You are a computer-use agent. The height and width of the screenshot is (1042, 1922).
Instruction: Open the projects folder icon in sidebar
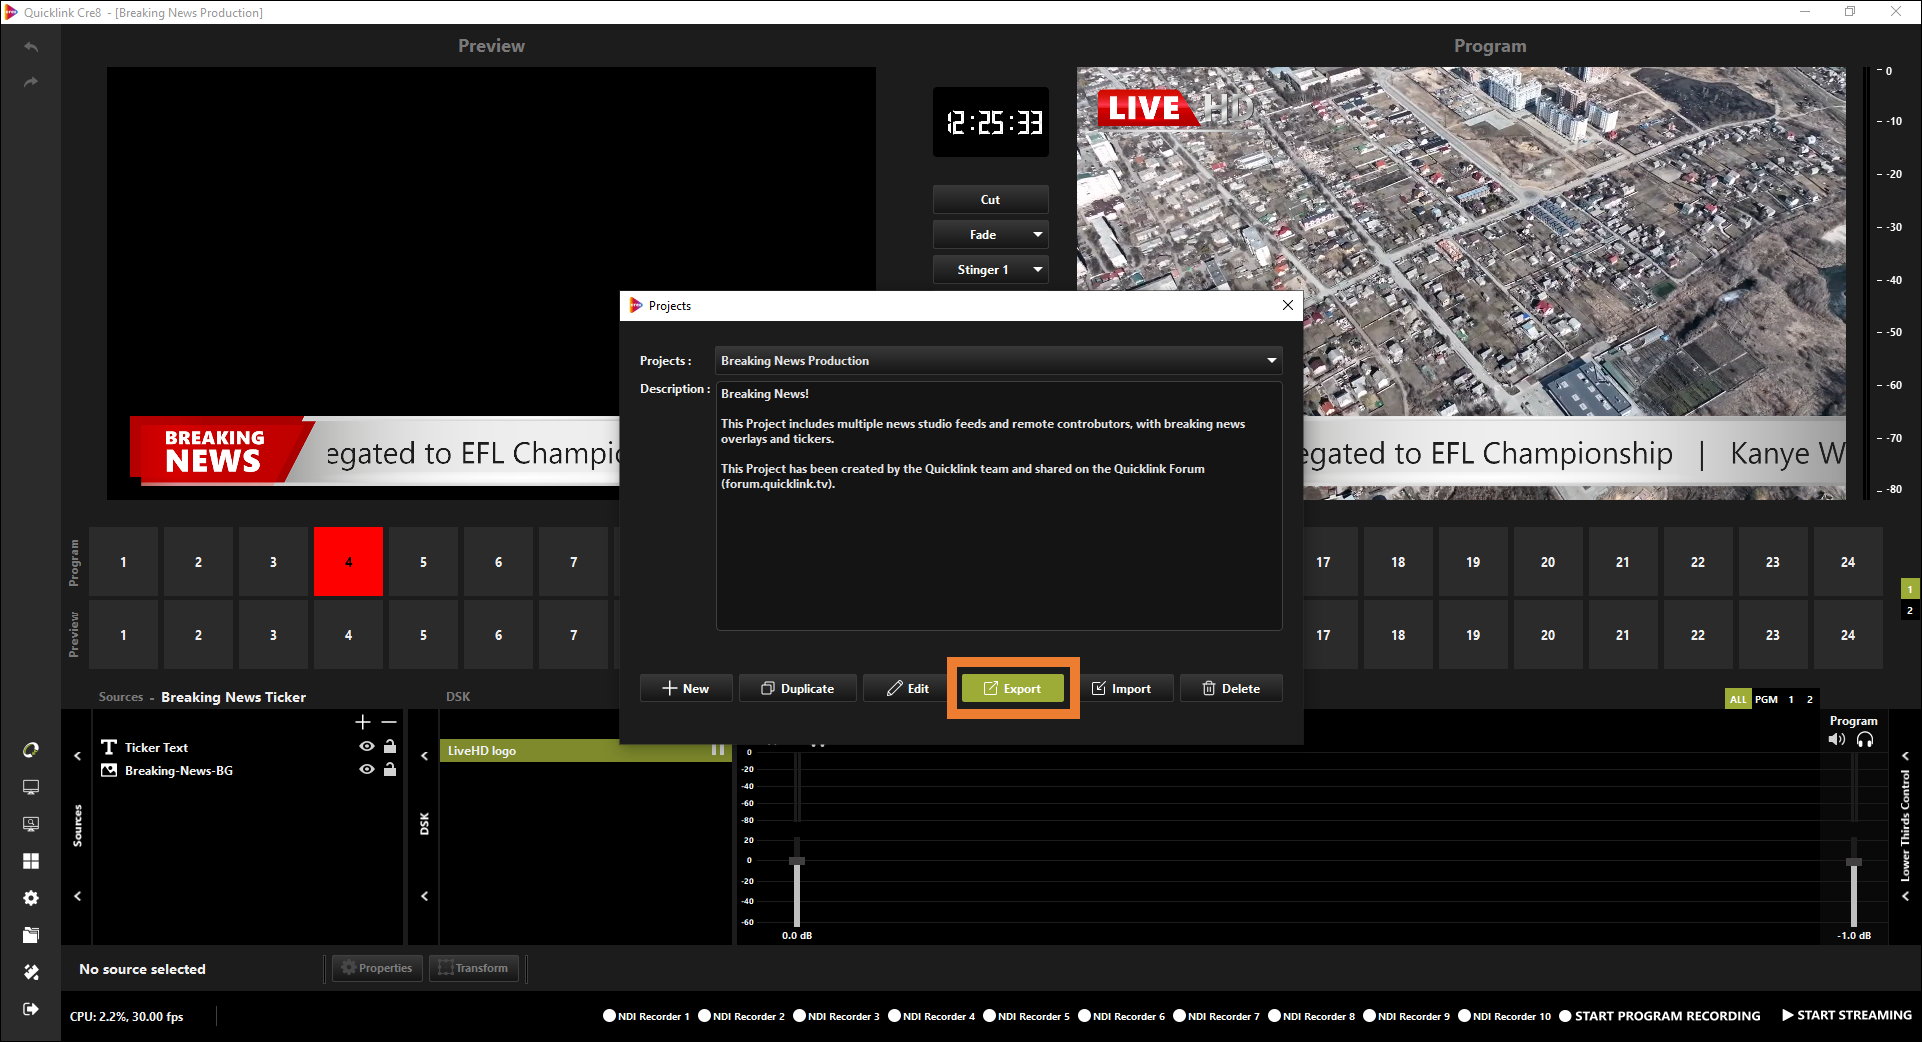click(x=31, y=935)
